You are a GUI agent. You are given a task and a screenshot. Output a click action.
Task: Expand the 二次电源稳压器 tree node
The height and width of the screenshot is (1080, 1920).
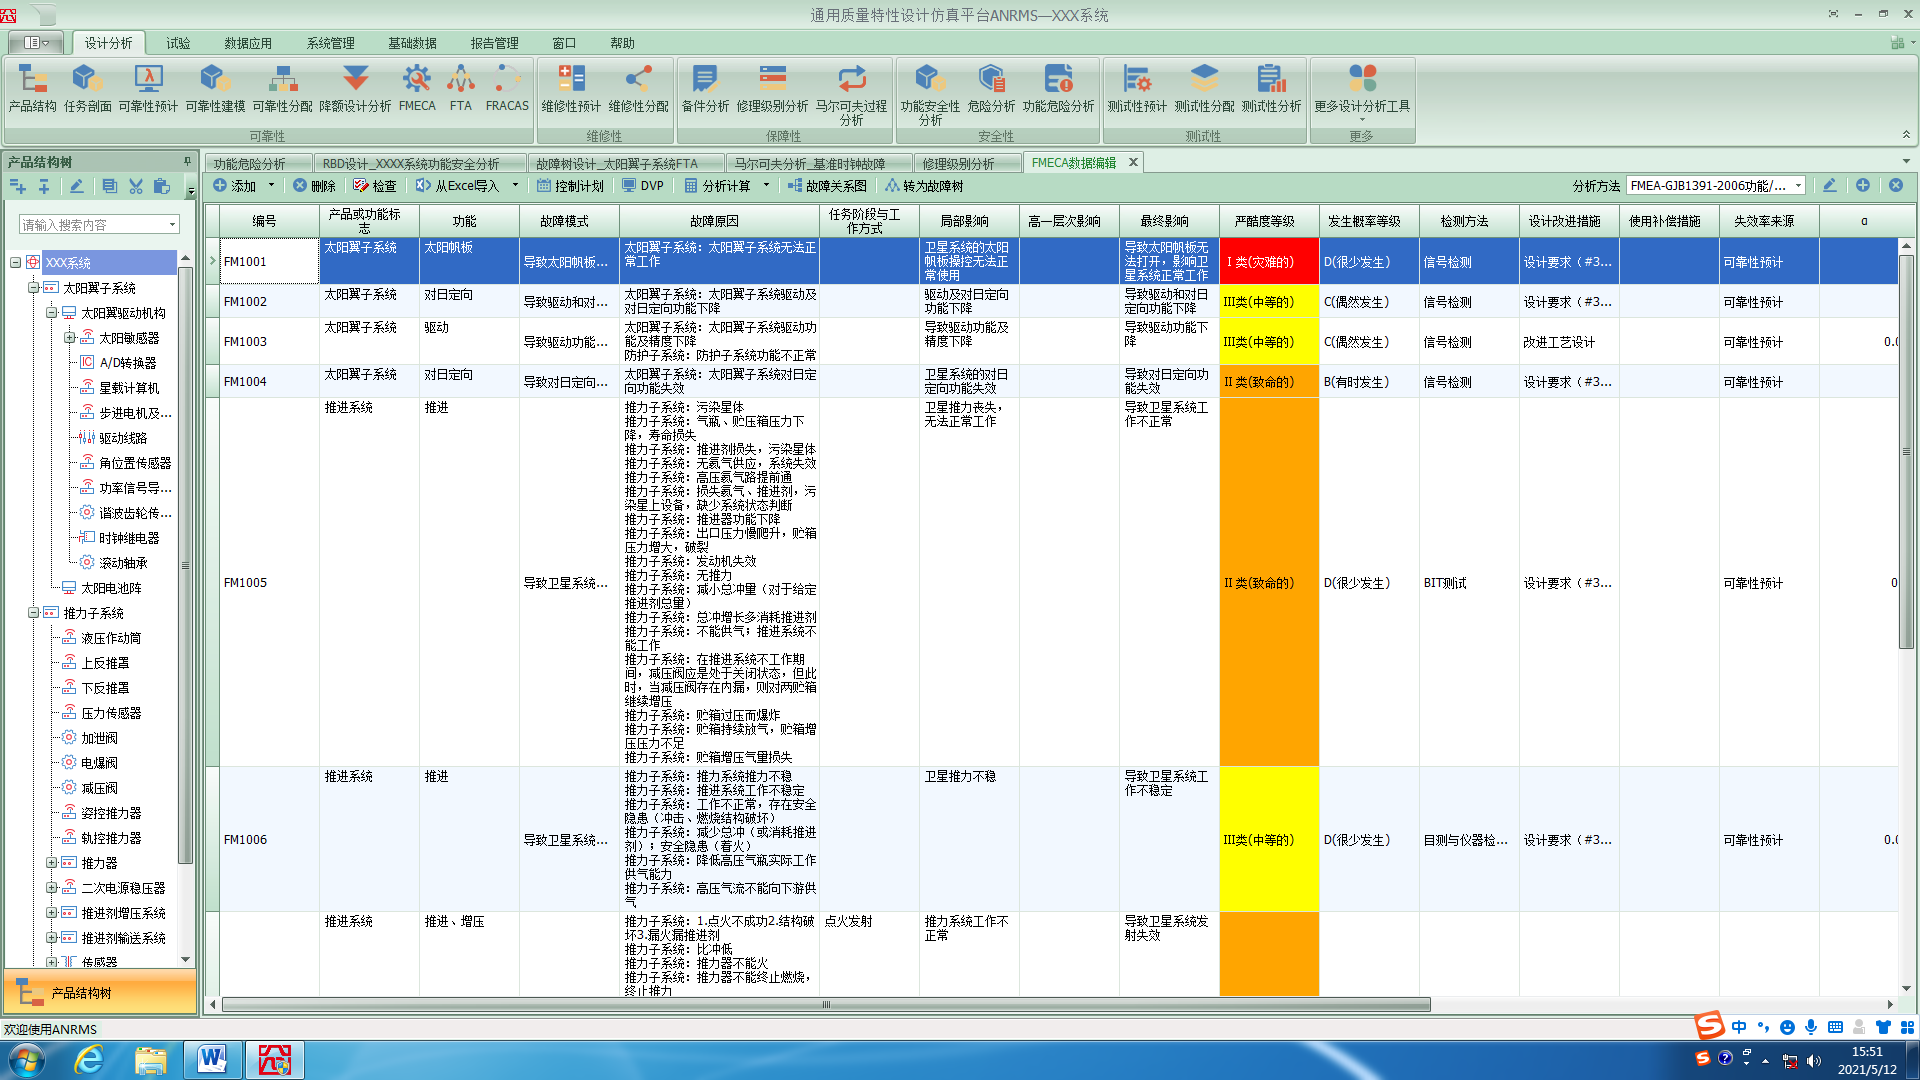(51, 888)
